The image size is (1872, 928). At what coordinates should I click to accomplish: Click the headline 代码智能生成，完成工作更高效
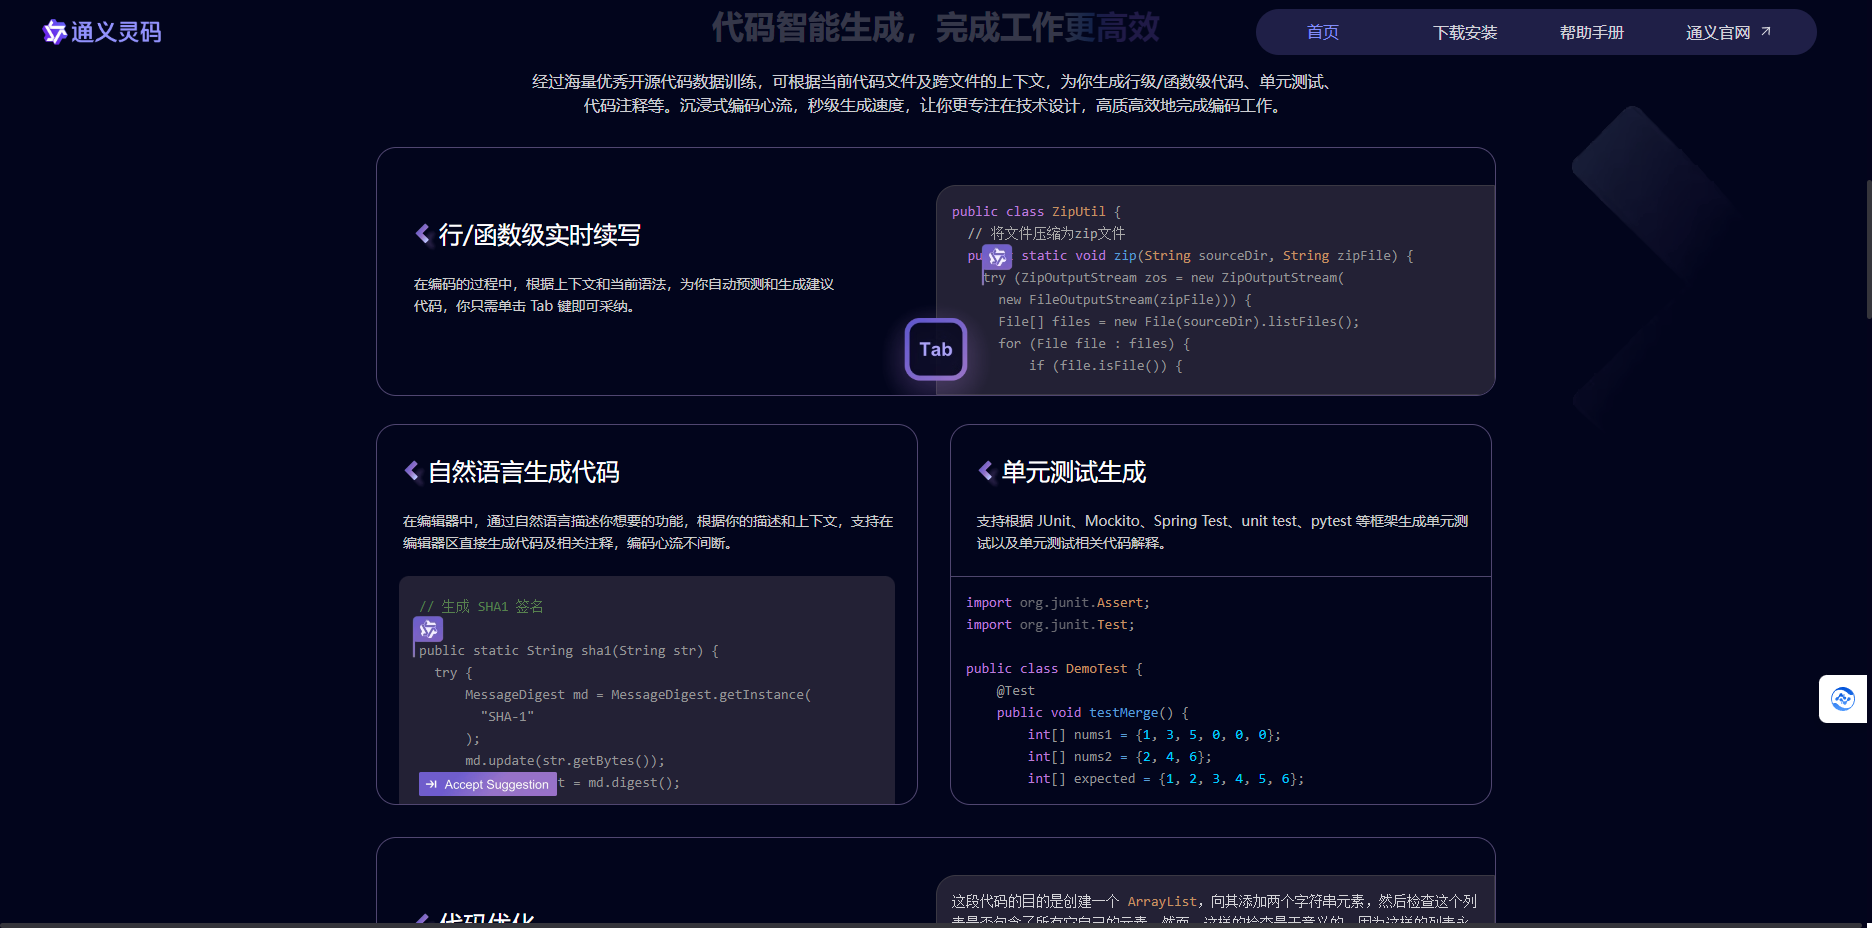pos(935,29)
